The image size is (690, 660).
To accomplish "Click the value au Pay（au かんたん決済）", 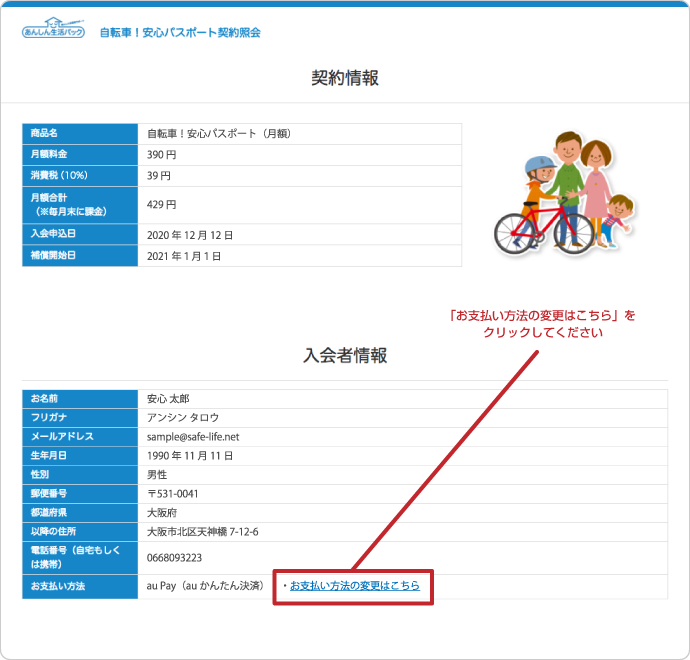I will (x=206, y=586).
